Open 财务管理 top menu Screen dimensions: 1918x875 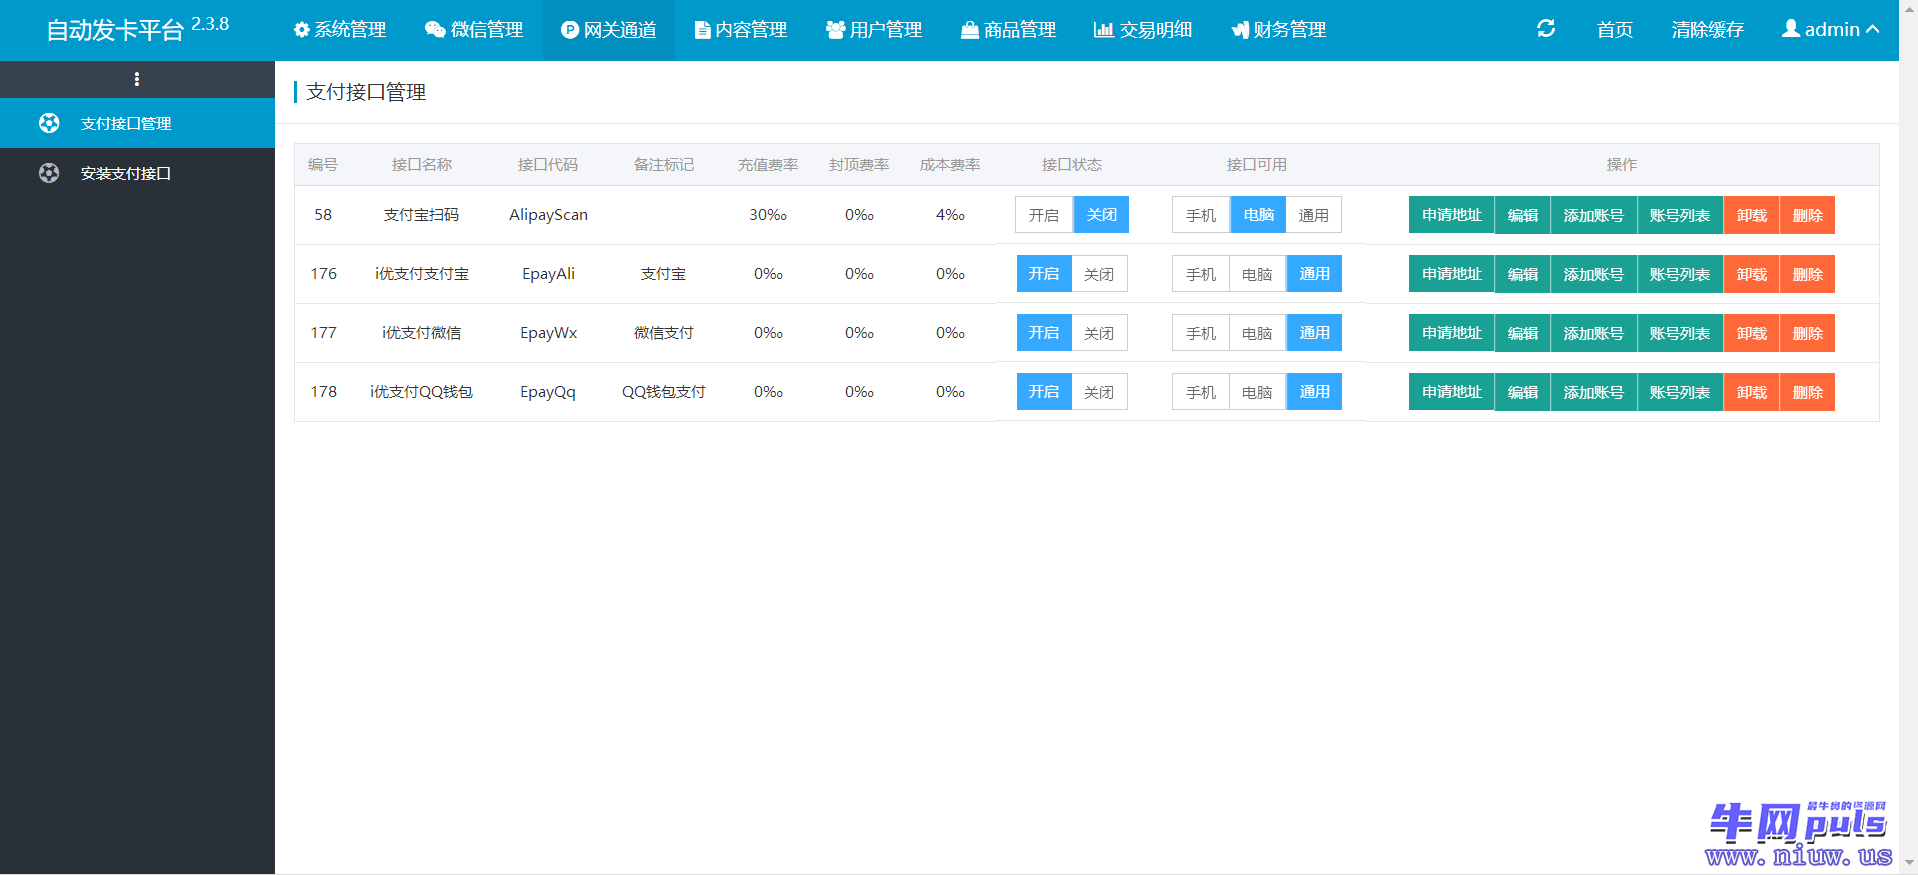tap(1278, 30)
